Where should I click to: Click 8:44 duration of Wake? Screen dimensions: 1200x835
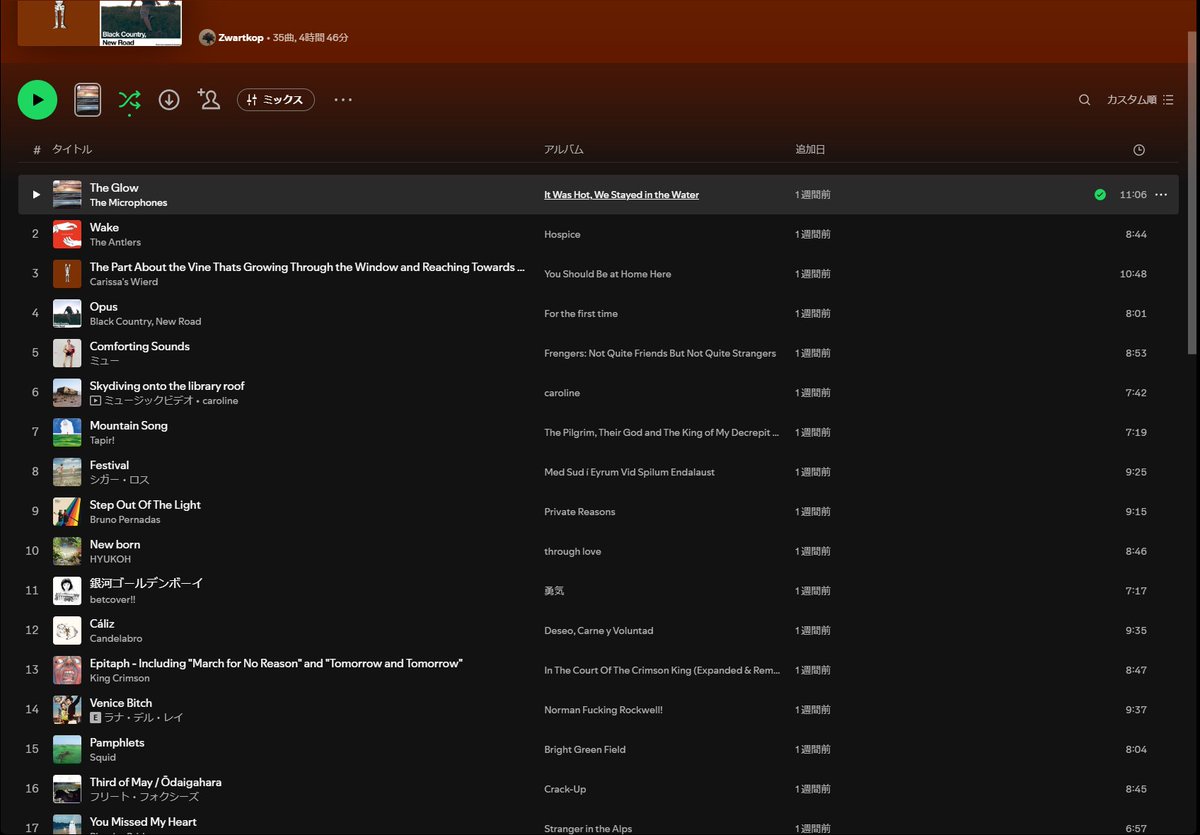tap(1135, 234)
